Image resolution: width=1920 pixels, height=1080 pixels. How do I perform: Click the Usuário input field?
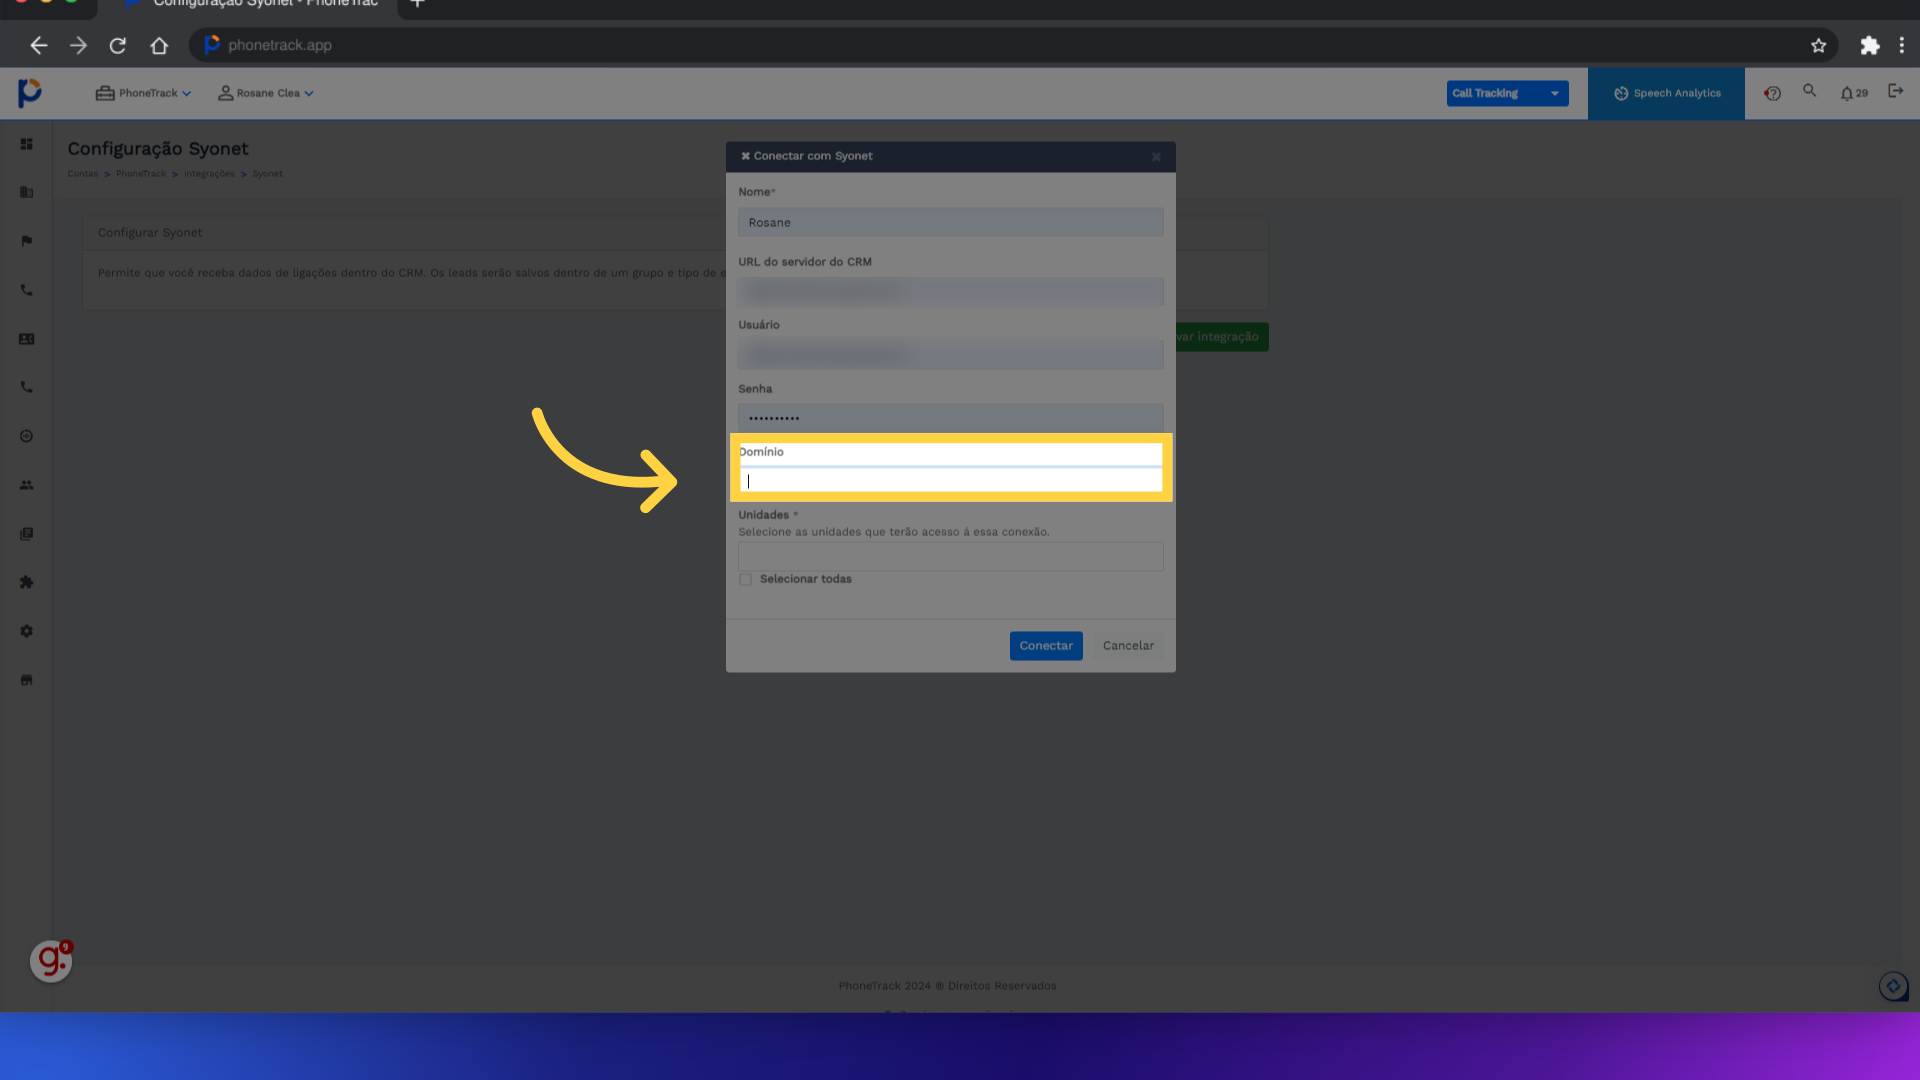950,355
